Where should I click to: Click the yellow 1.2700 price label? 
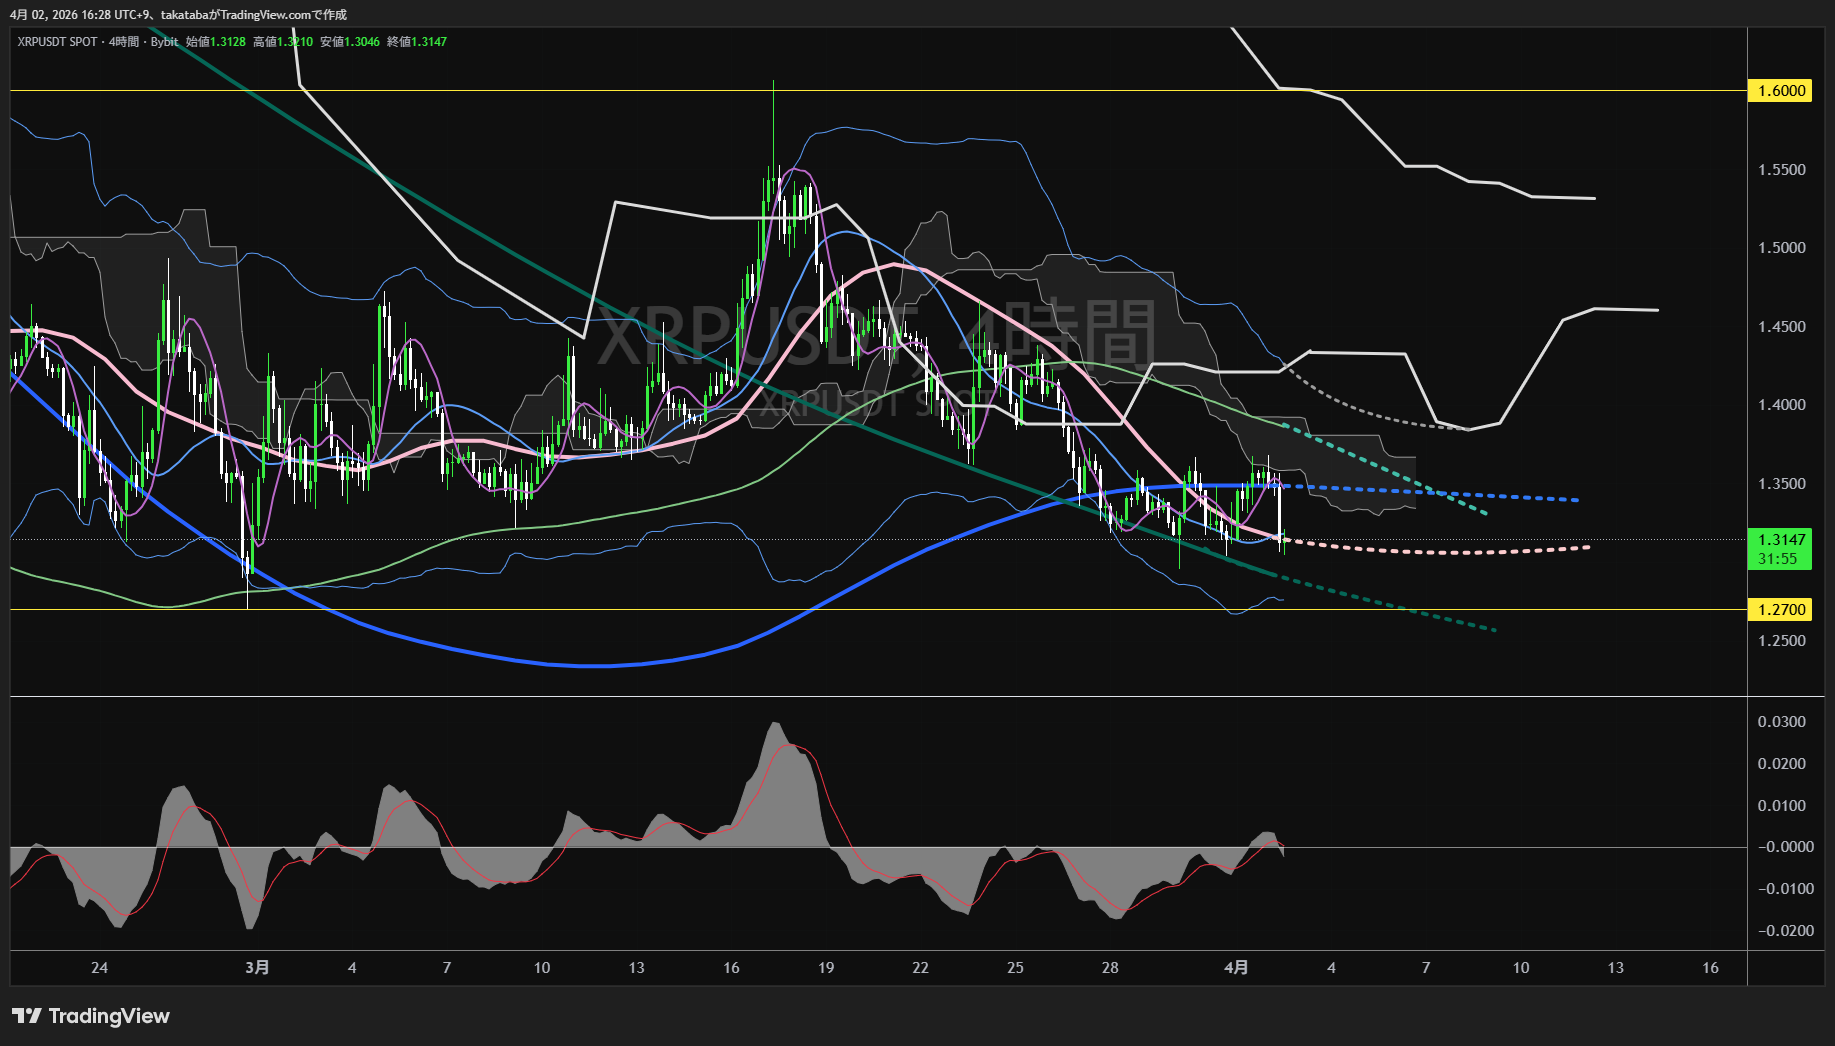[x=1780, y=609]
